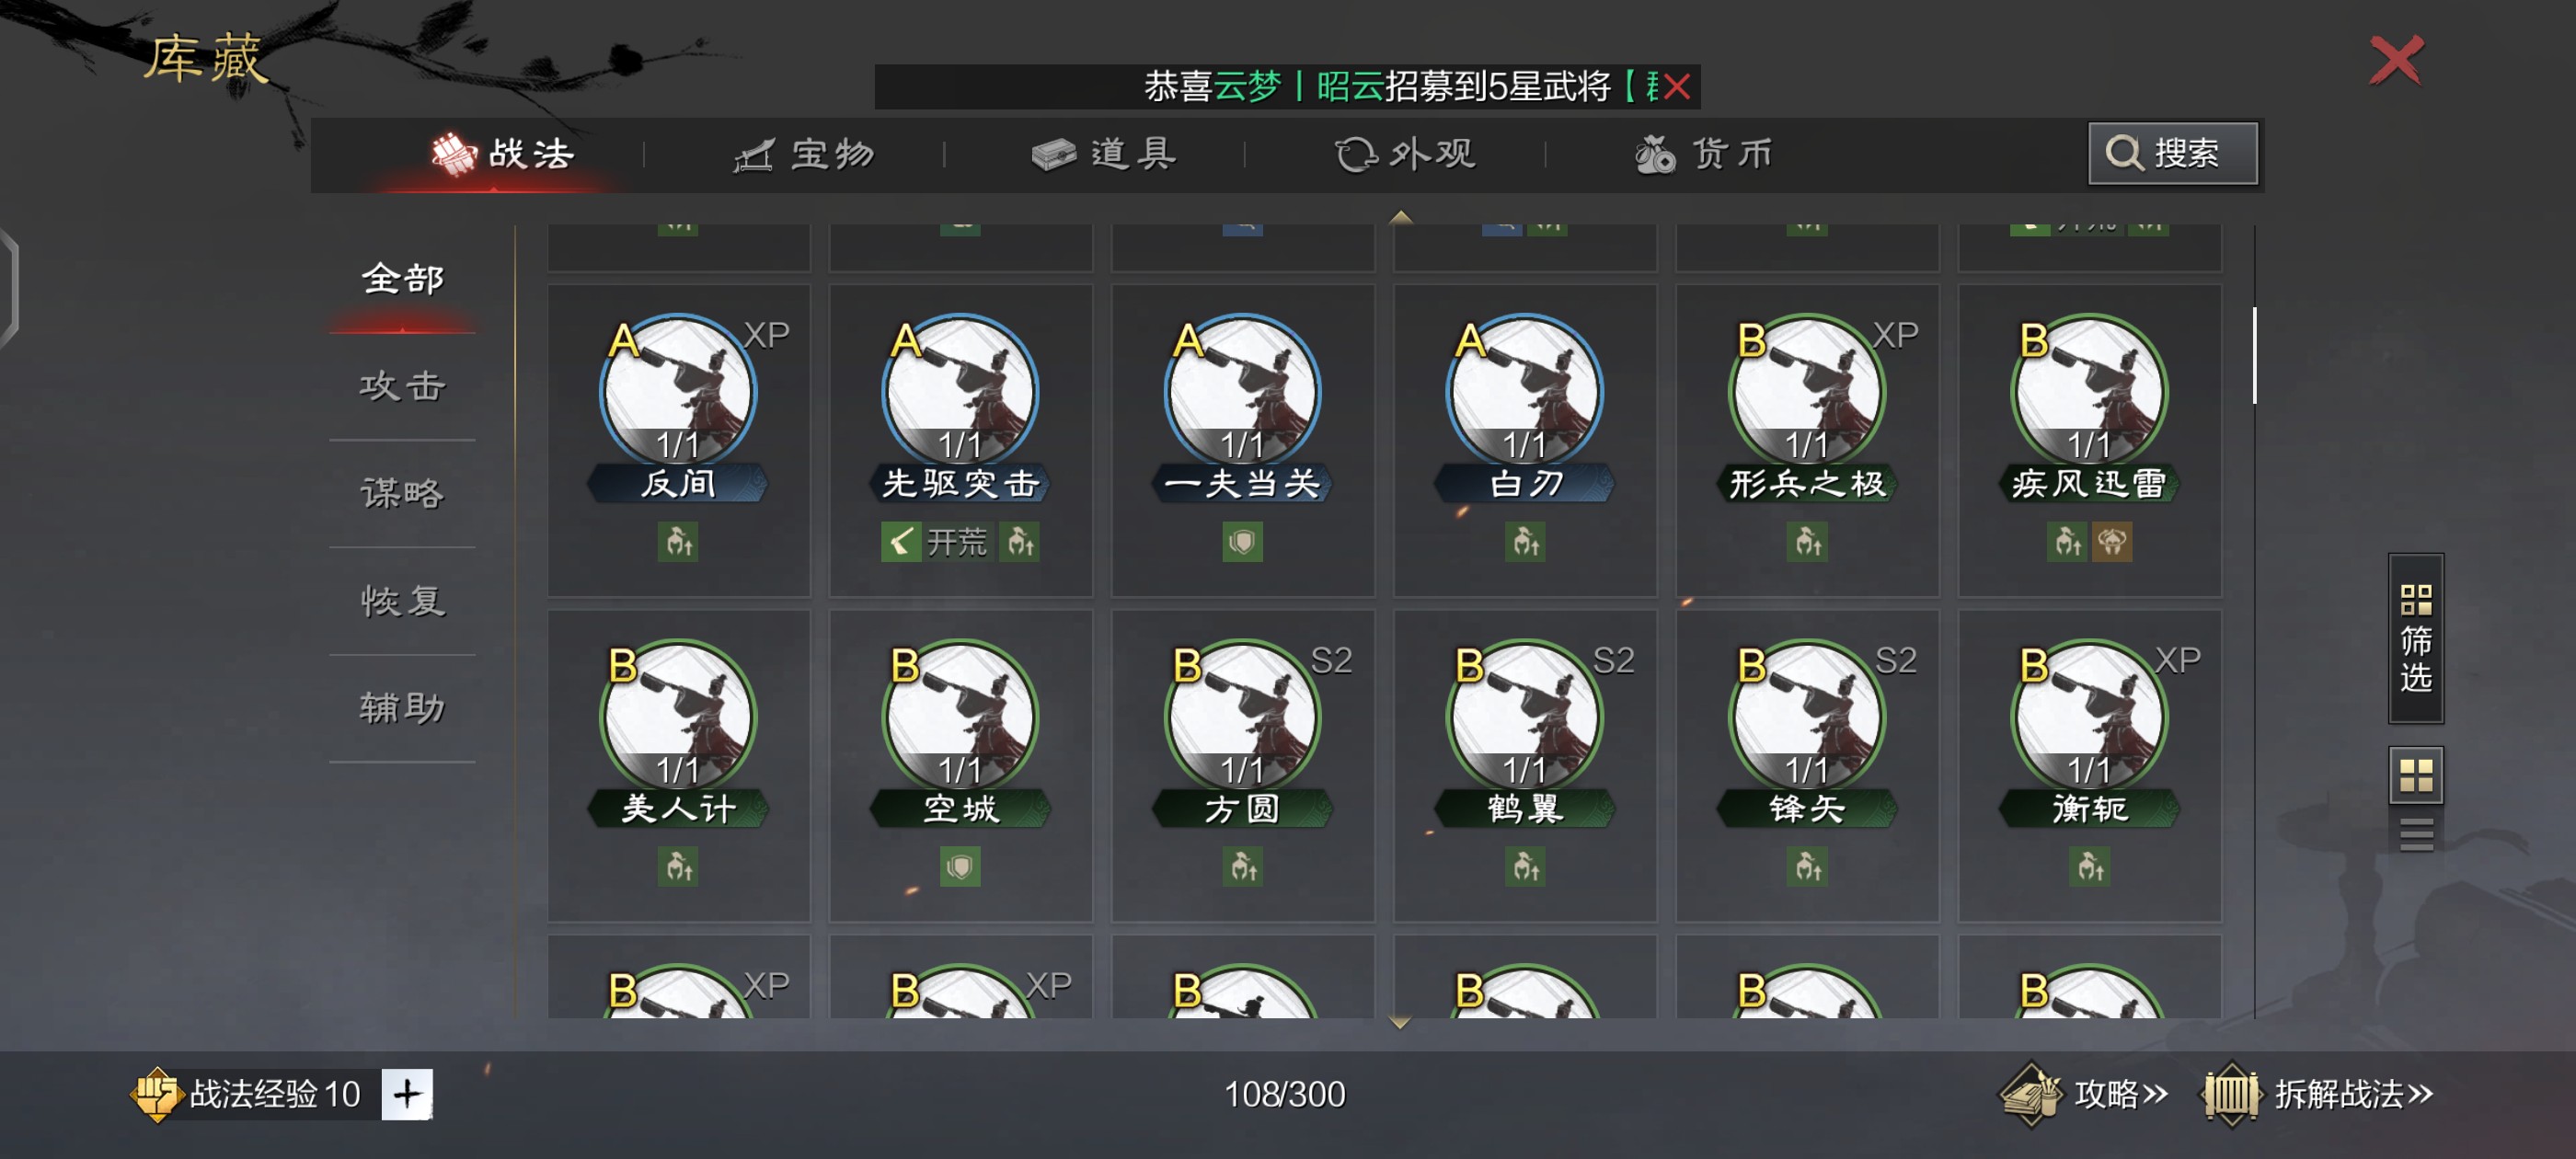This screenshot has width=2576, height=1159.
Task: Switch to grid view layout
Action: point(2416,775)
